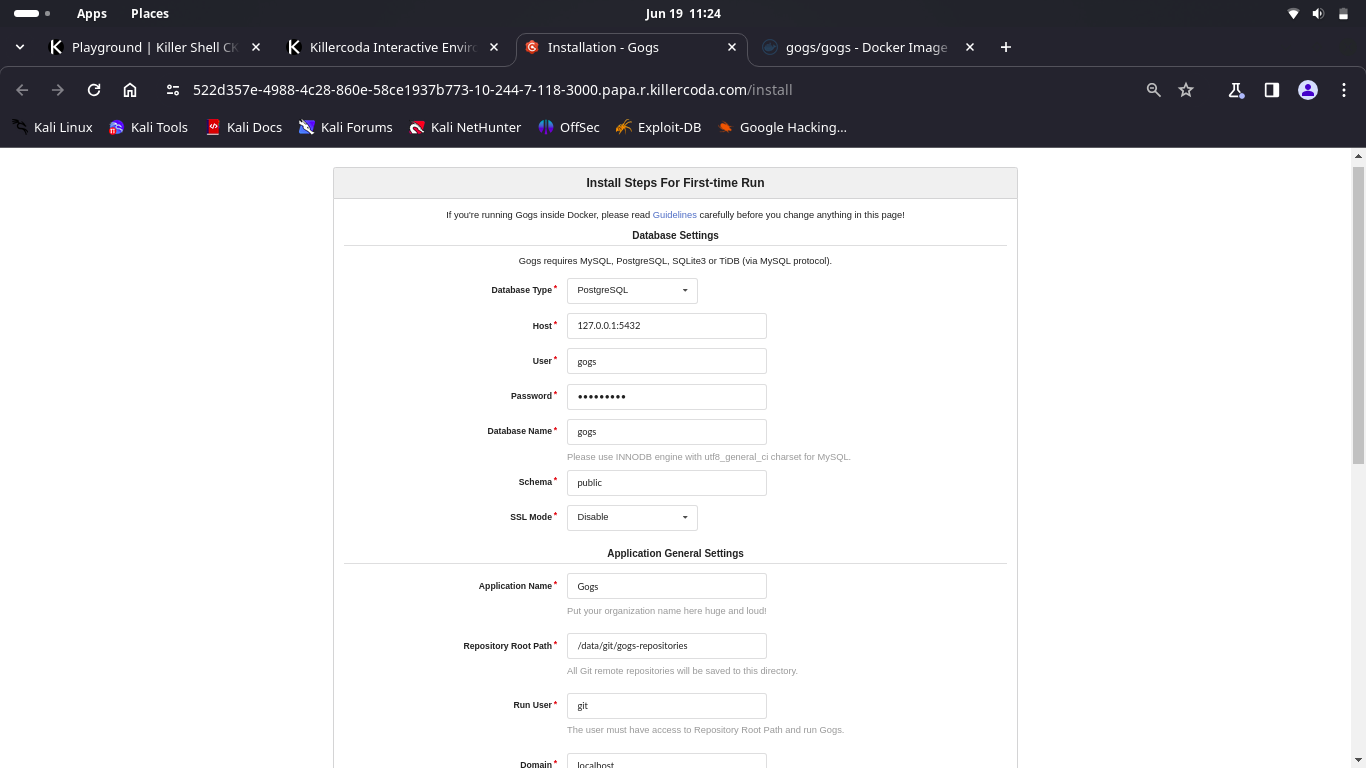The width and height of the screenshot is (1366, 768).
Task: Follow the Guidelines link
Action: pyautogui.click(x=674, y=215)
